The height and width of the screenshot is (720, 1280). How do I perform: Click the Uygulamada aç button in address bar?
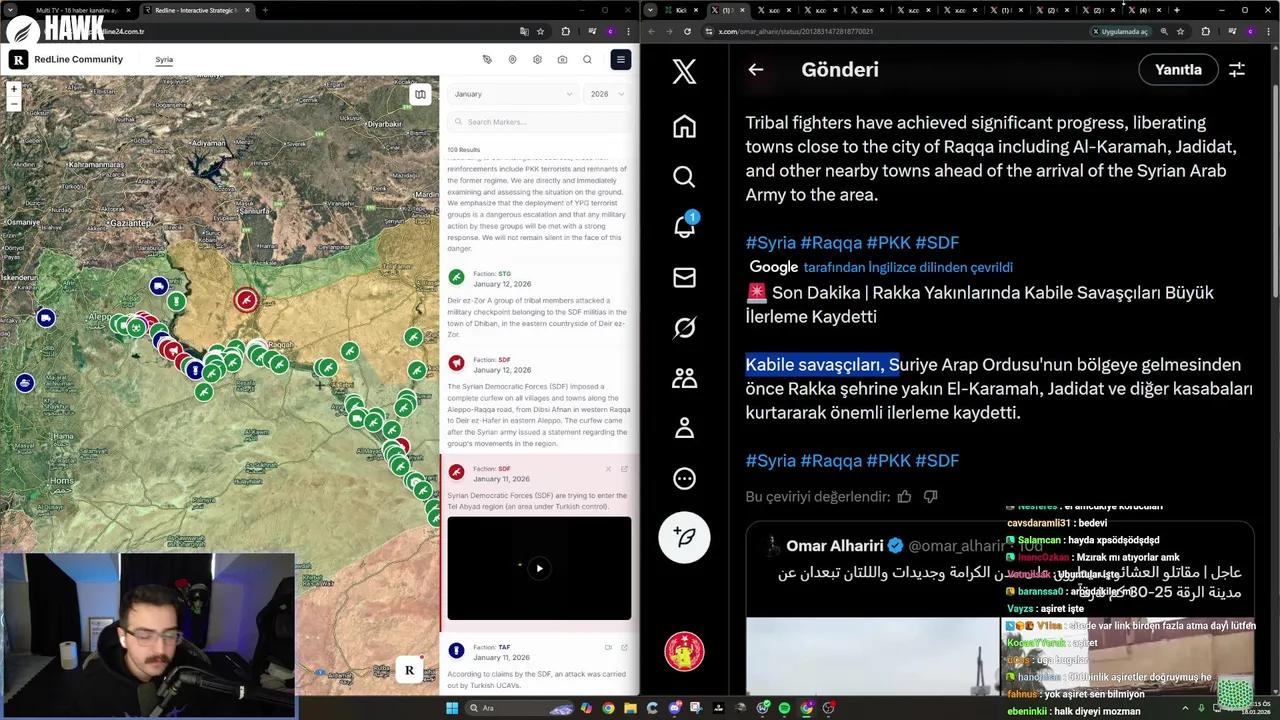pos(1119,31)
